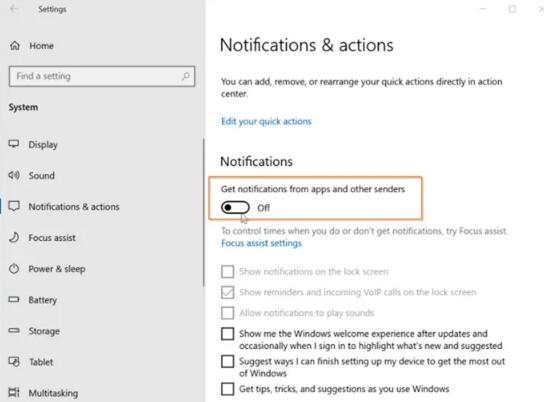Toggle Get notifications from apps switch
The width and height of the screenshot is (544, 402).
[235, 207]
